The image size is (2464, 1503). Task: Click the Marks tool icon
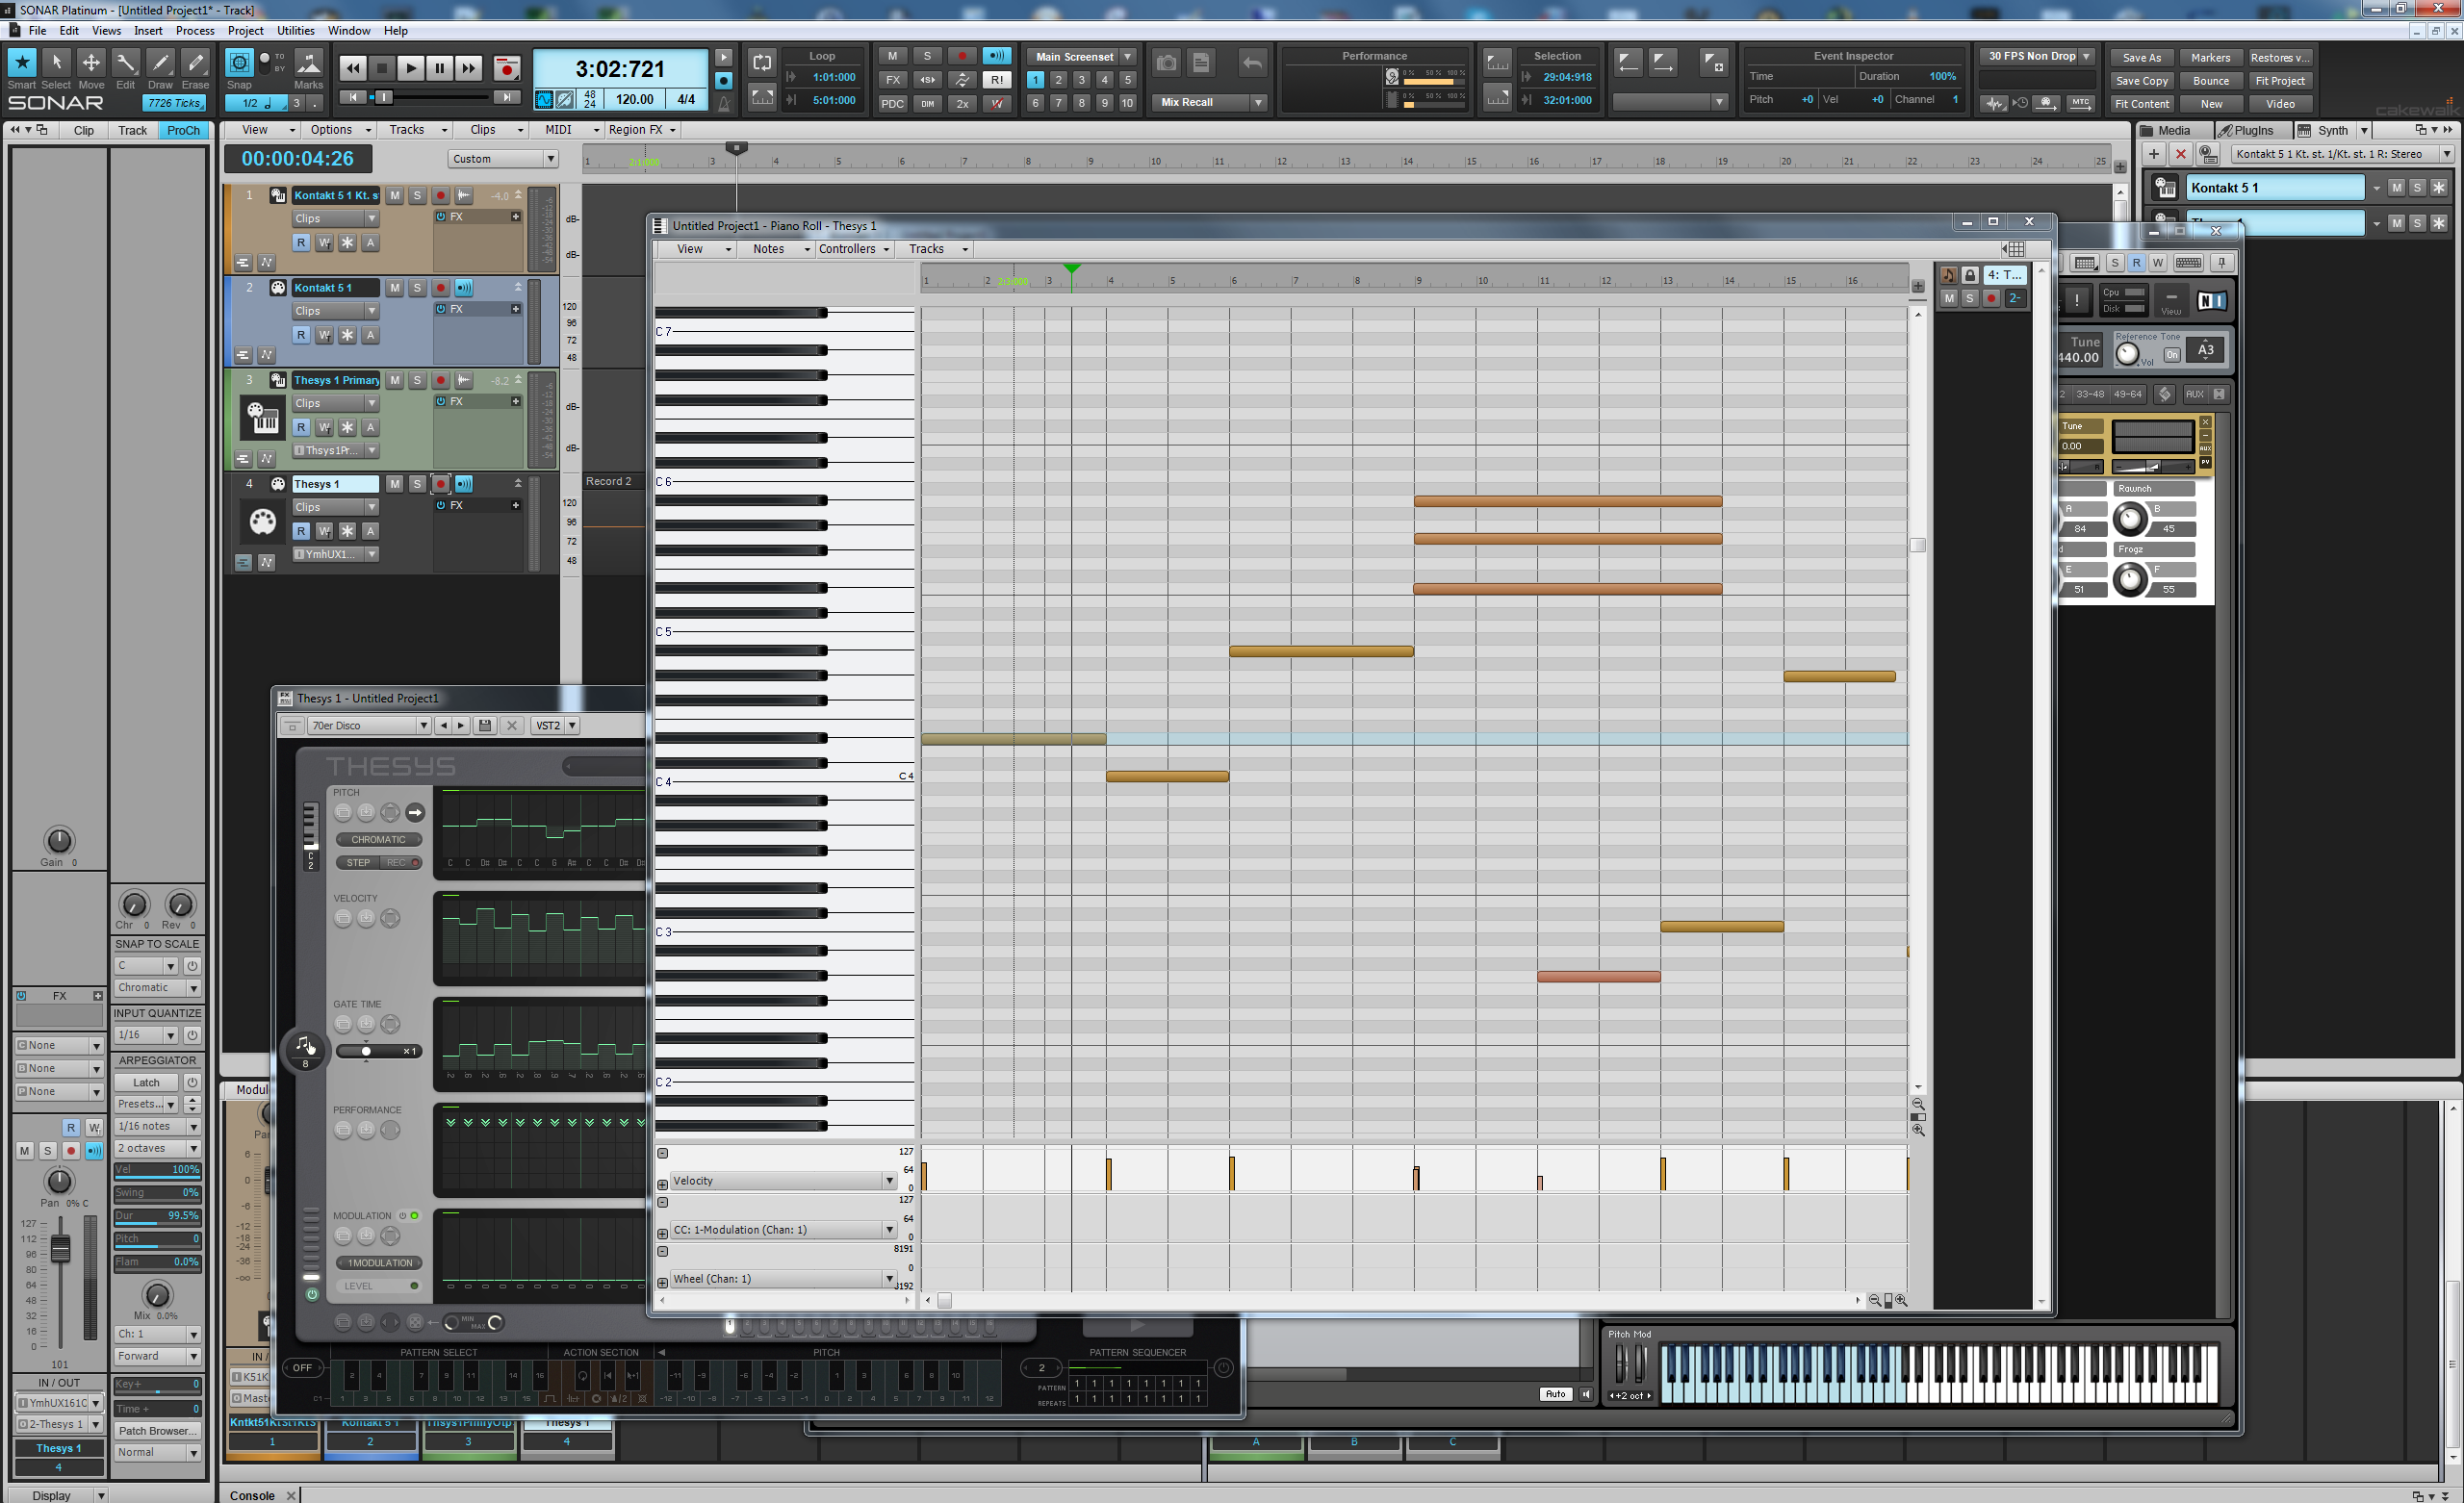[x=308, y=63]
